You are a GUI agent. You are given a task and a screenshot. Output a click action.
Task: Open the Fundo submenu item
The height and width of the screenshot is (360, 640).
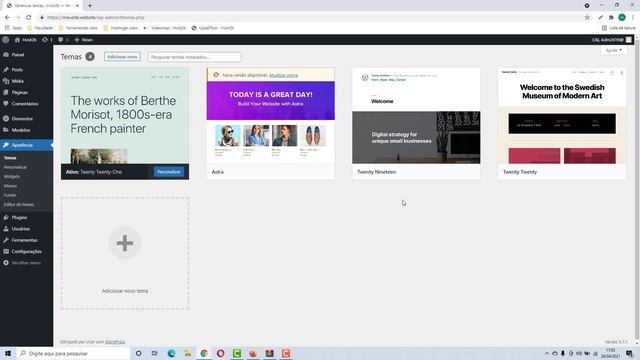[10, 196]
